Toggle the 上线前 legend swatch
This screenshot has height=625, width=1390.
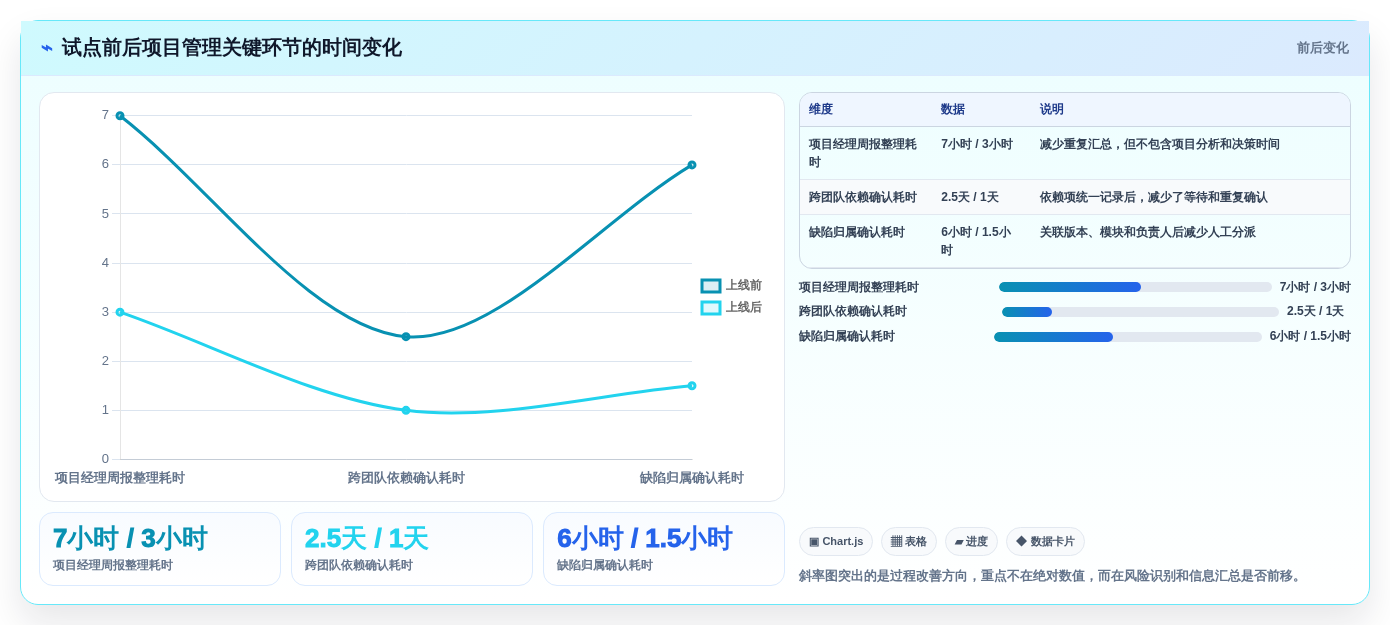(711, 286)
